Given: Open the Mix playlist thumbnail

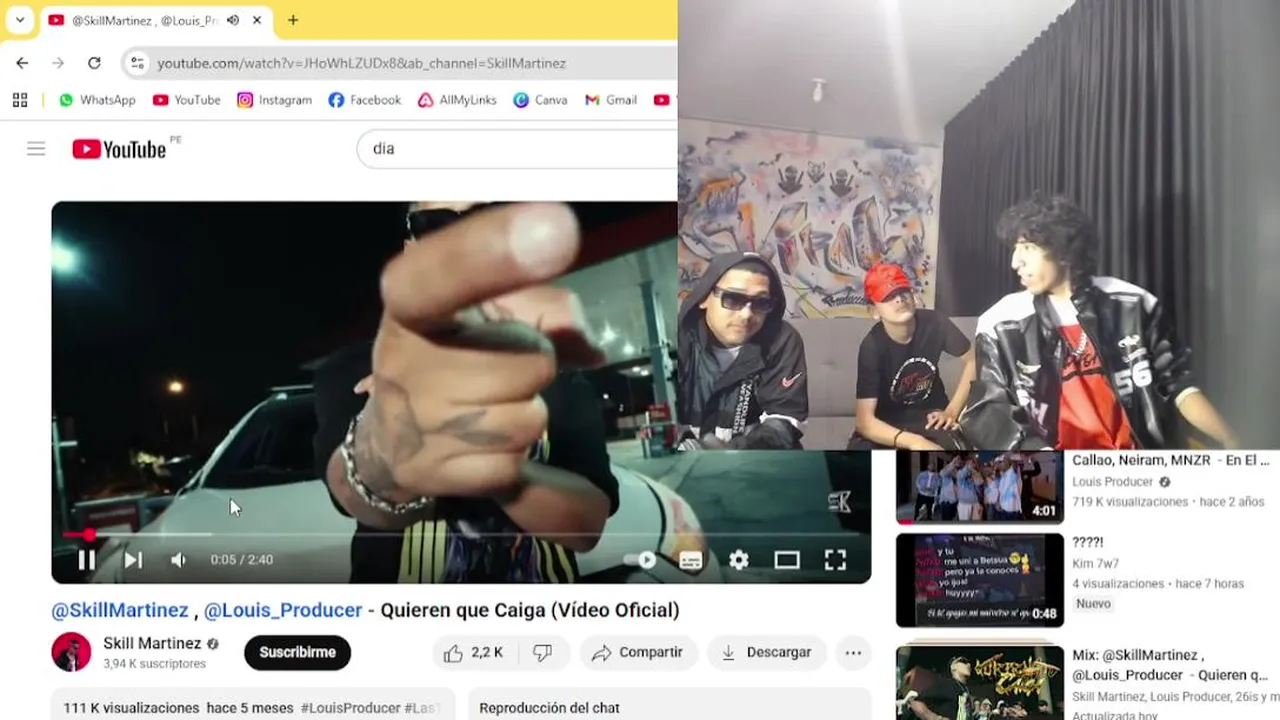Looking at the screenshot, I should click(x=980, y=683).
